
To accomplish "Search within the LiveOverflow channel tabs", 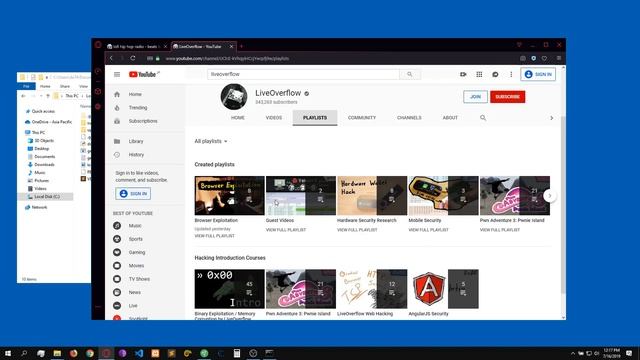I will pyautogui.click(x=483, y=118).
